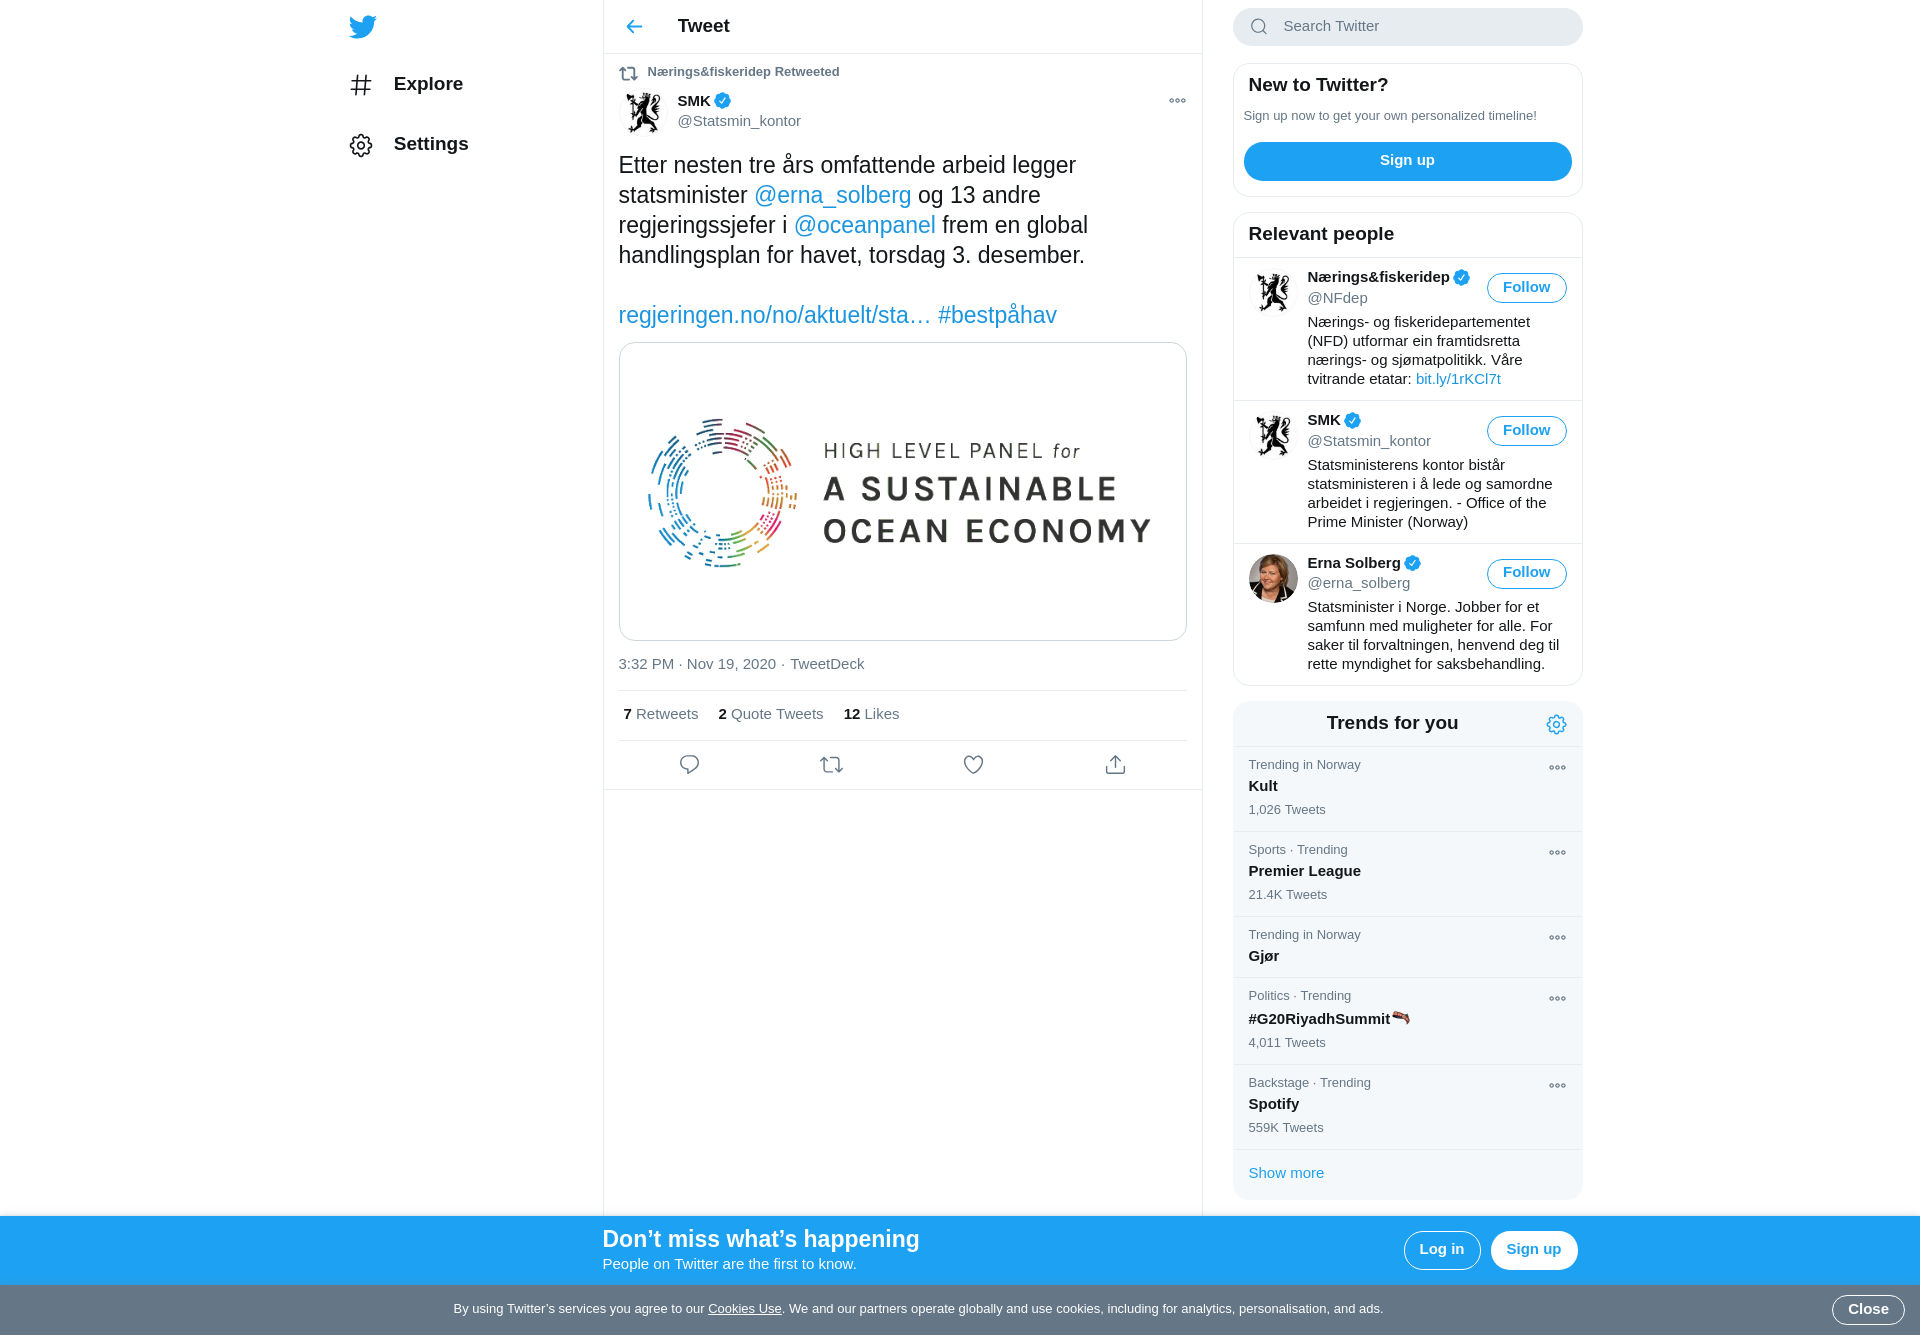
Task: Open more options for Spotify trend
Action: [x=1557, y=1085]
